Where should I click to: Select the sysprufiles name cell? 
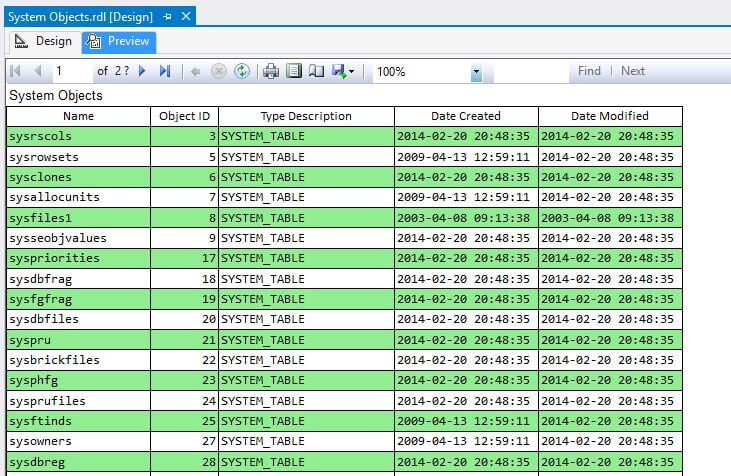78,401
